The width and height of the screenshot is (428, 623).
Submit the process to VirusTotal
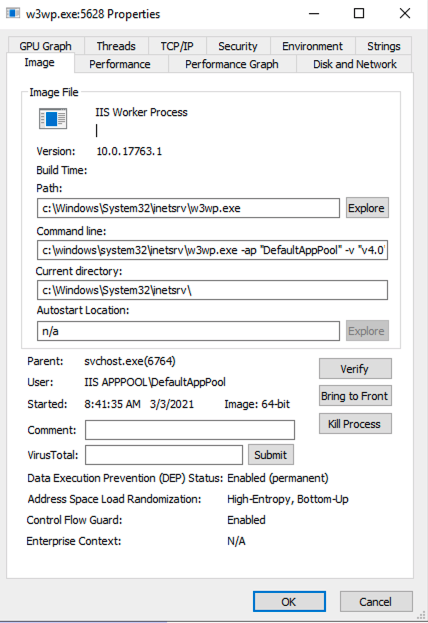pos(271,455)
